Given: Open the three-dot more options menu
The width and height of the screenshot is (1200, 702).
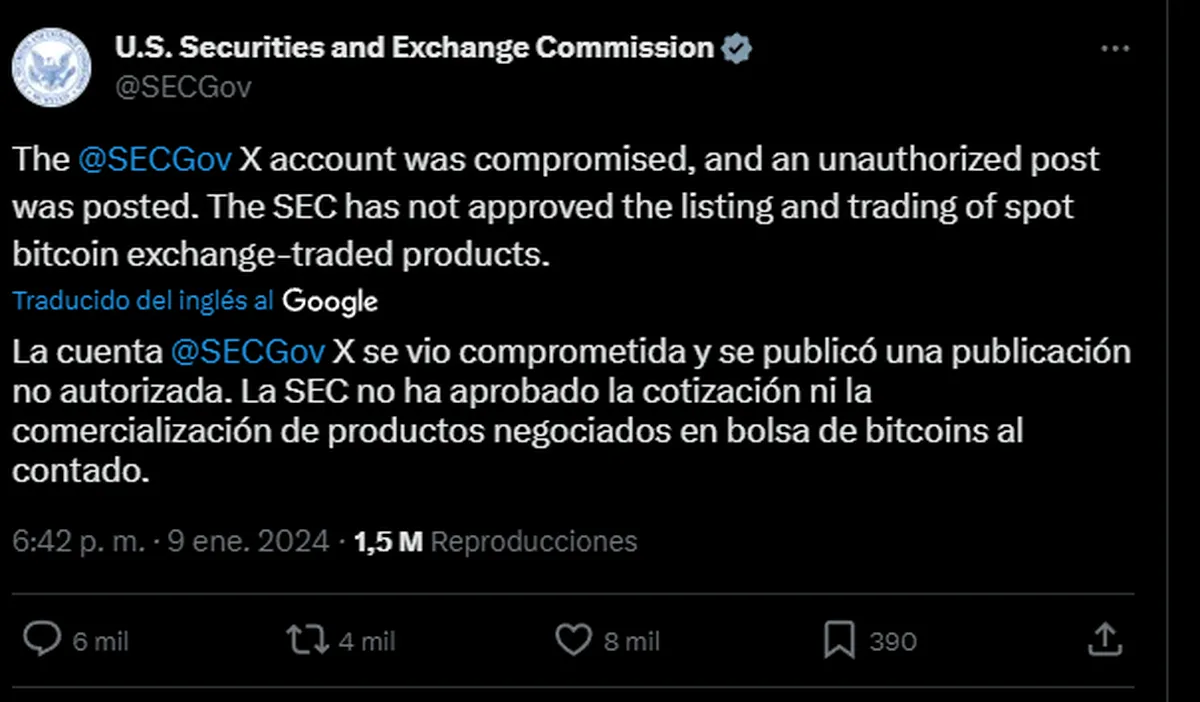Looking at the screenshot, I should (1116, 49).
